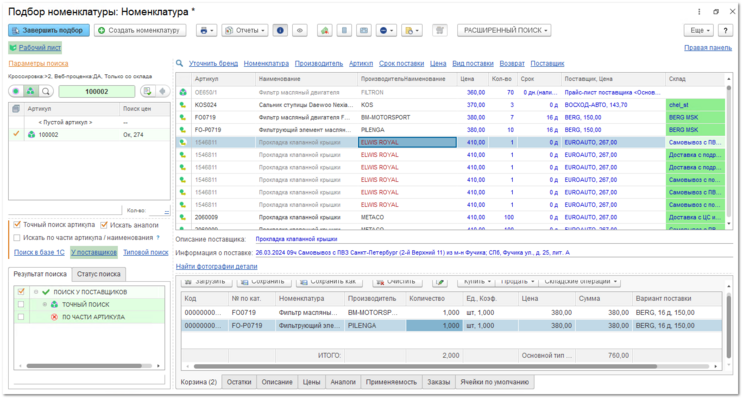Check the 'ПО ЧАСТИ АРТИКУЛА' row checkbox
The width and height of the screenshot is (743, 399).
(21, 317)
